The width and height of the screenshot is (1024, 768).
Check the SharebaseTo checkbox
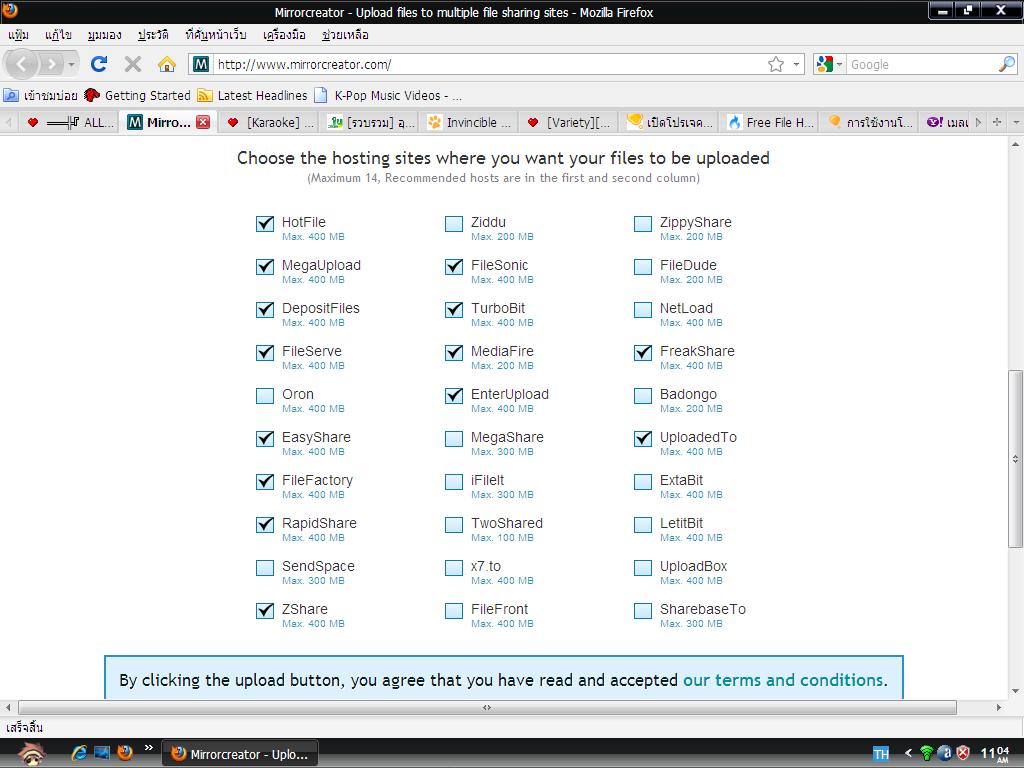pyautogui.click(x=643, y=611)
